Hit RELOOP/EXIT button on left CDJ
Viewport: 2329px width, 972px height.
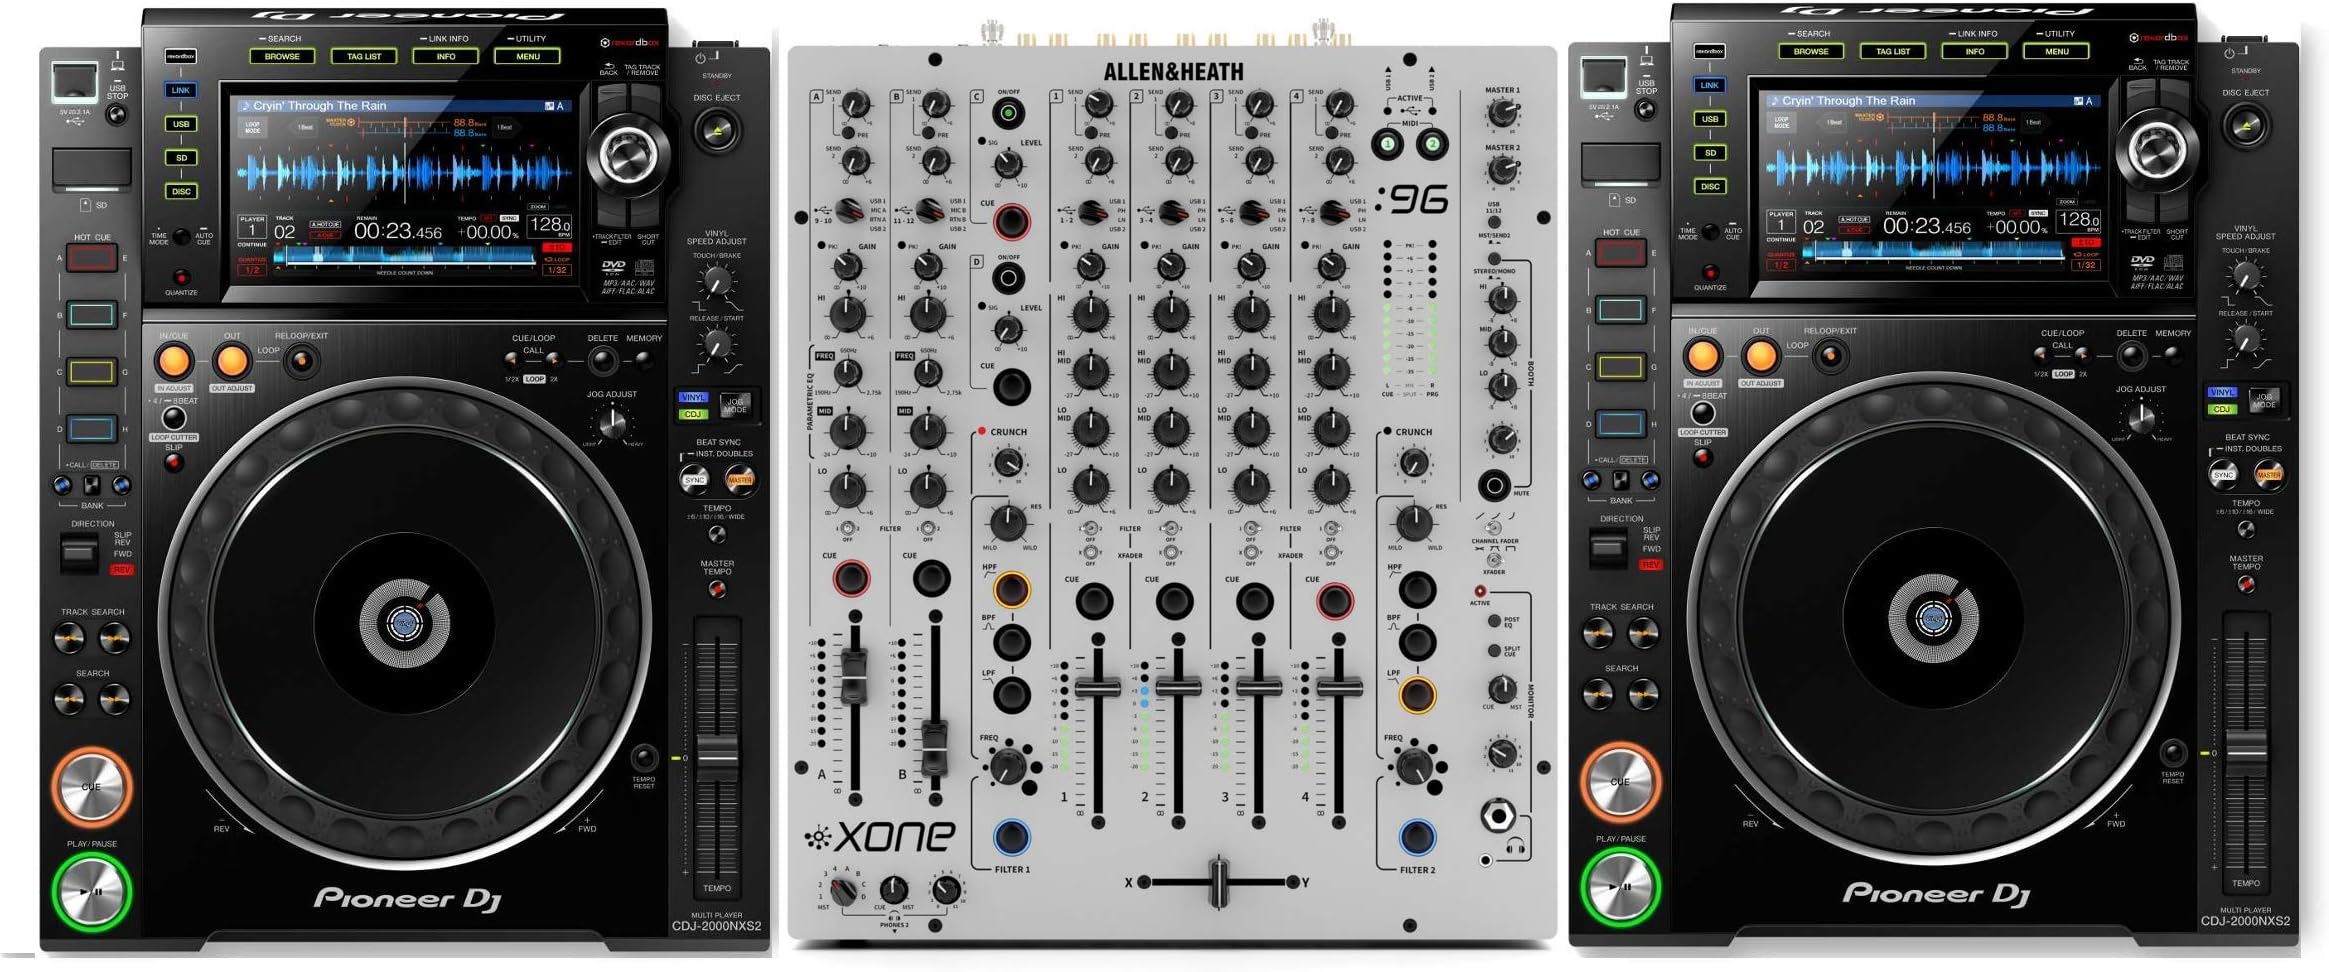(x=301, y=361)
